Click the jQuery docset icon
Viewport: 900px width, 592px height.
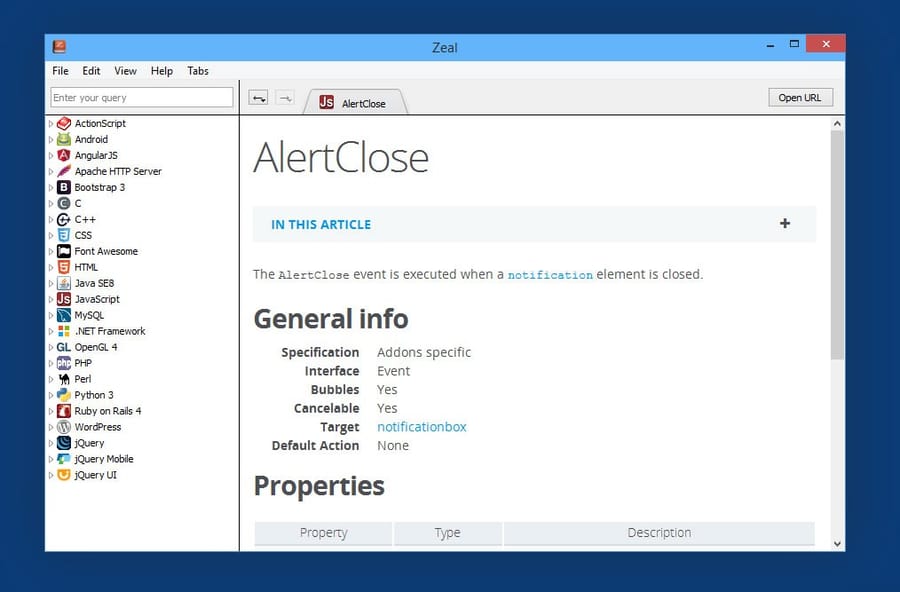[x=64, y=443]
